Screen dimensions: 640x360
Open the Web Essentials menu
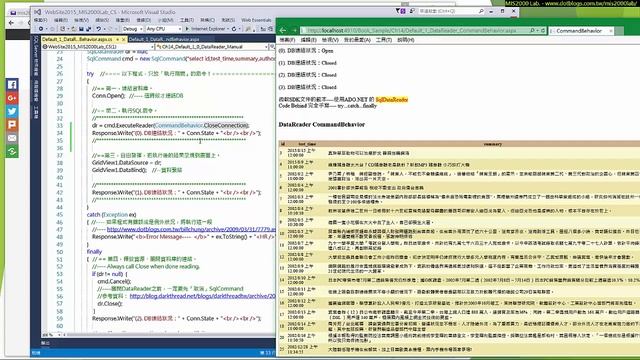pos(256,20)
